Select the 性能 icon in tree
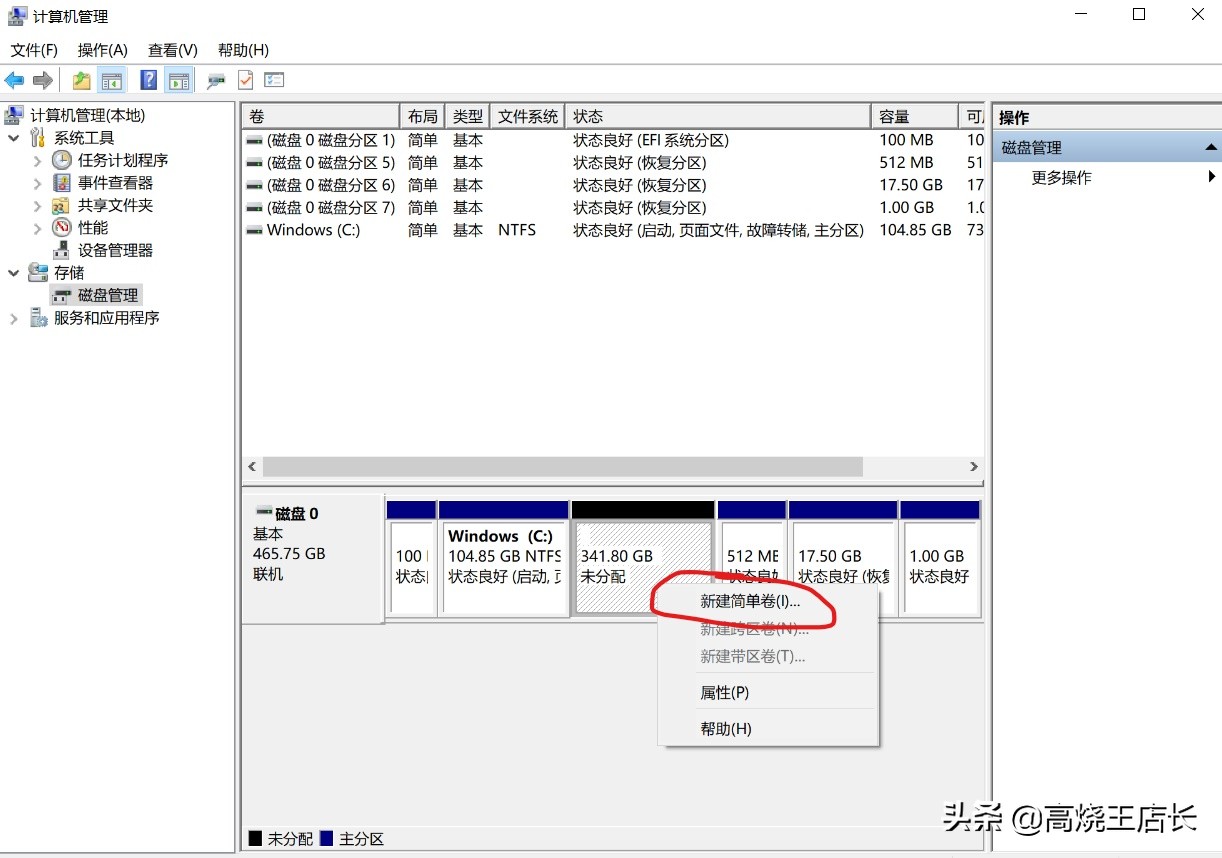The width and height of the screenshot is (1222, 858). pyautogui.click(x=62, y=228)
